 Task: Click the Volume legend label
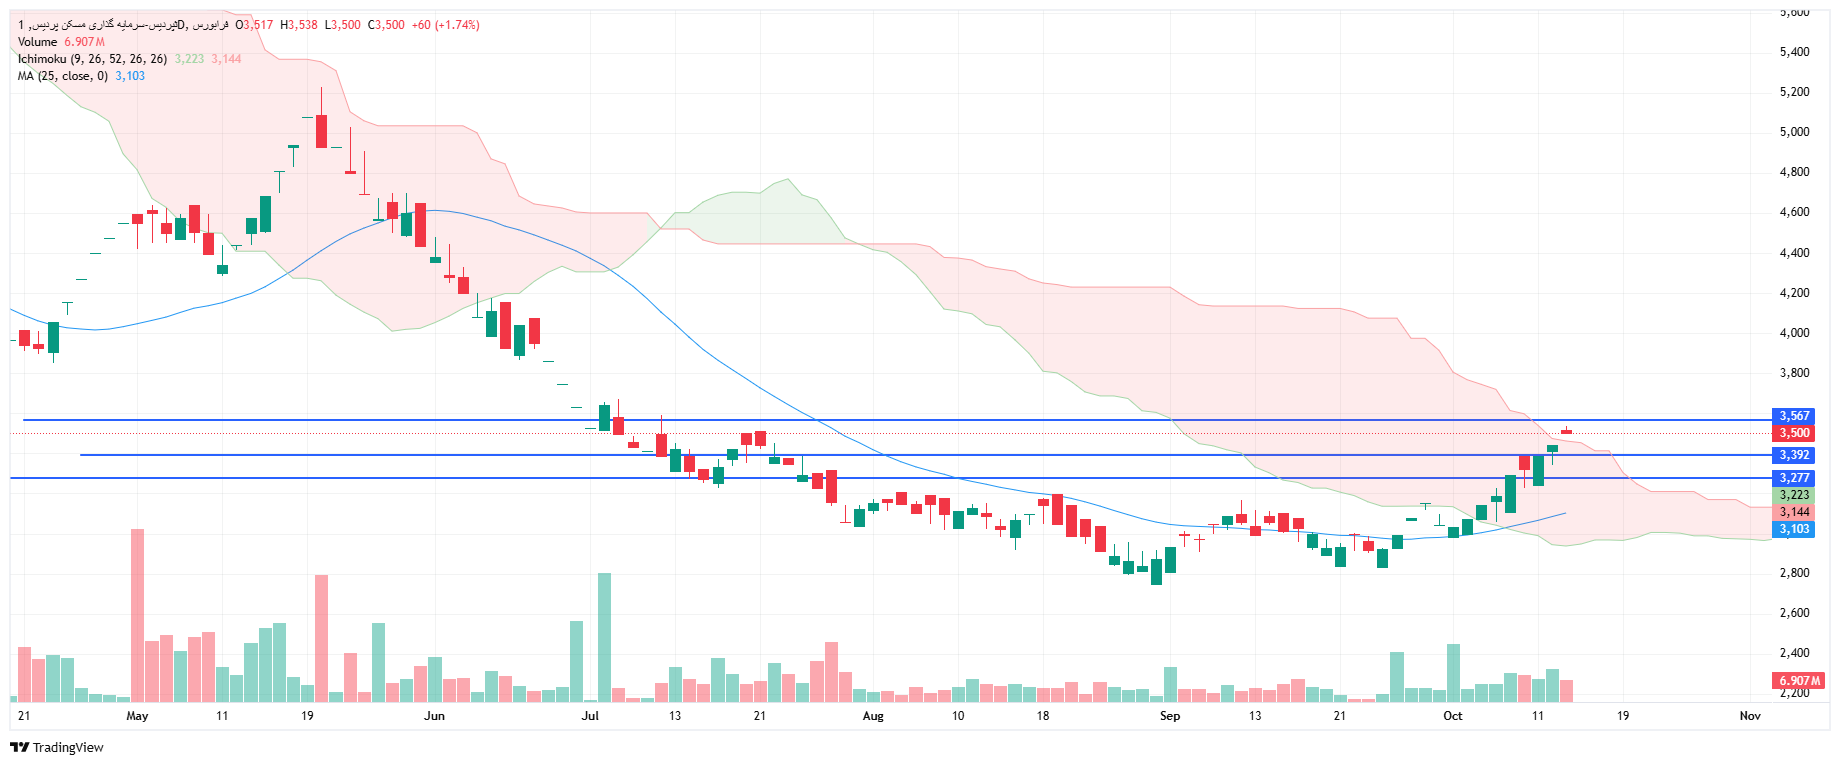tap(37, 42)
